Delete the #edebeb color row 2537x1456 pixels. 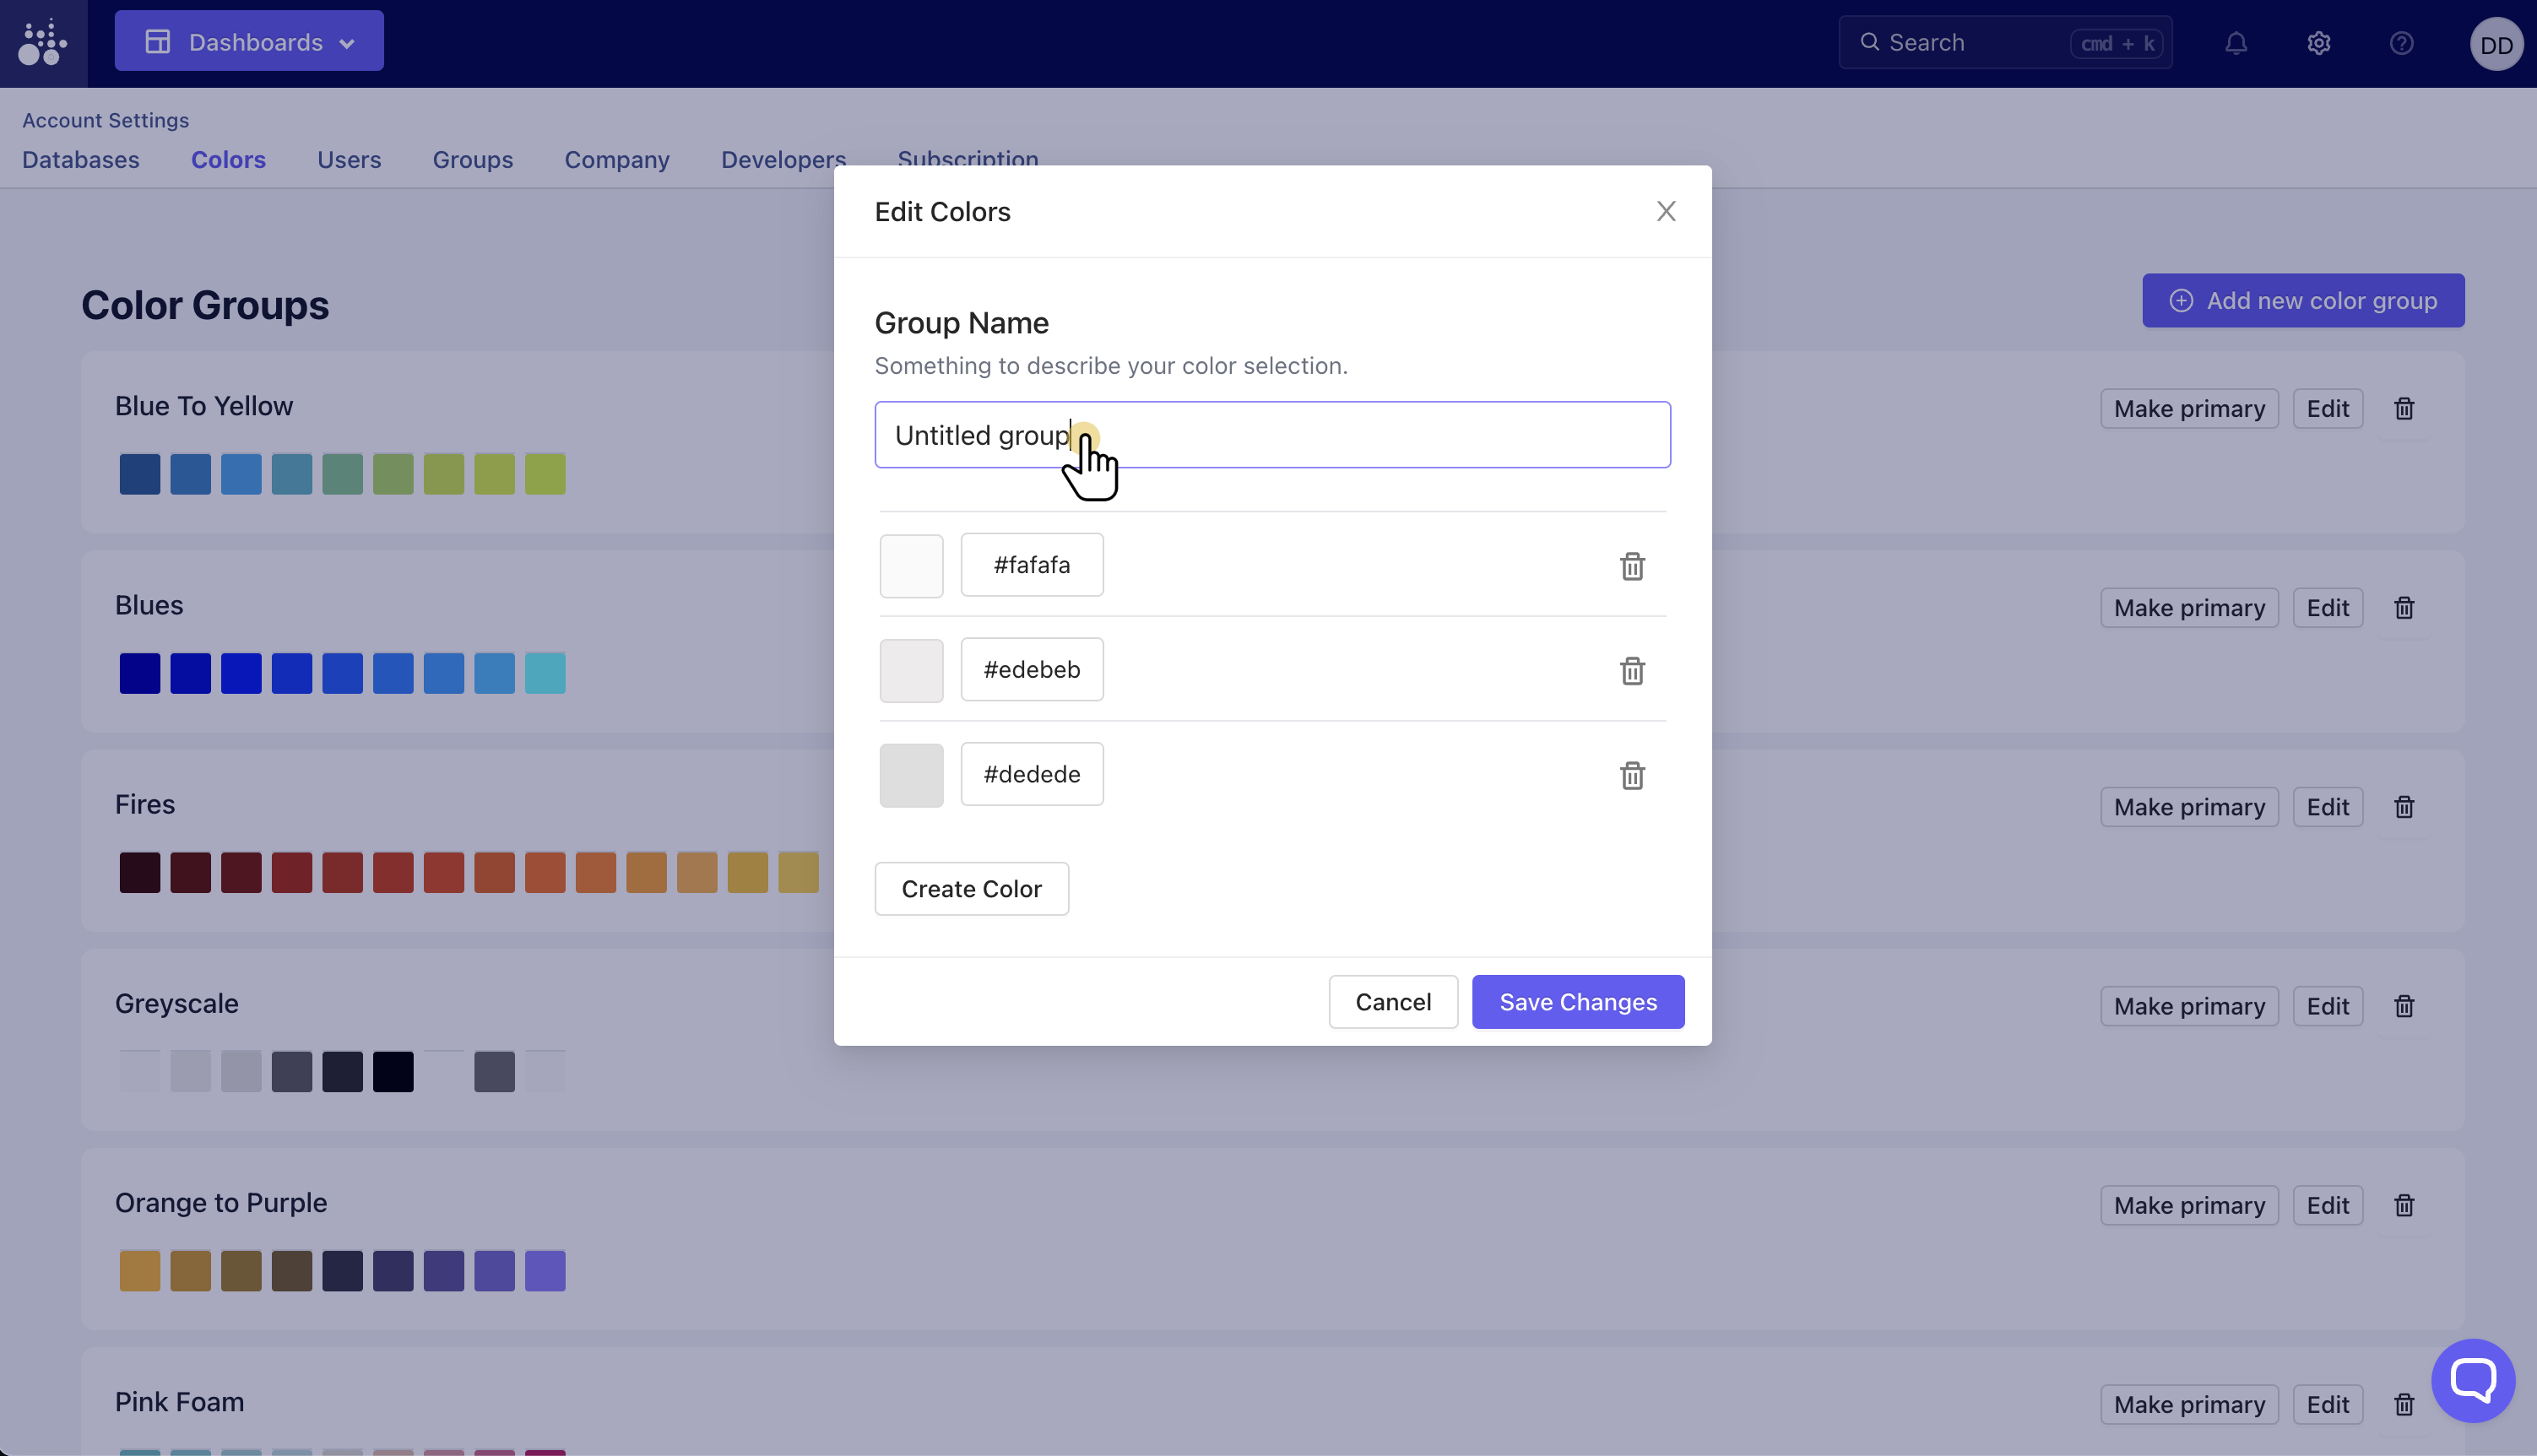pos(1632,671)
